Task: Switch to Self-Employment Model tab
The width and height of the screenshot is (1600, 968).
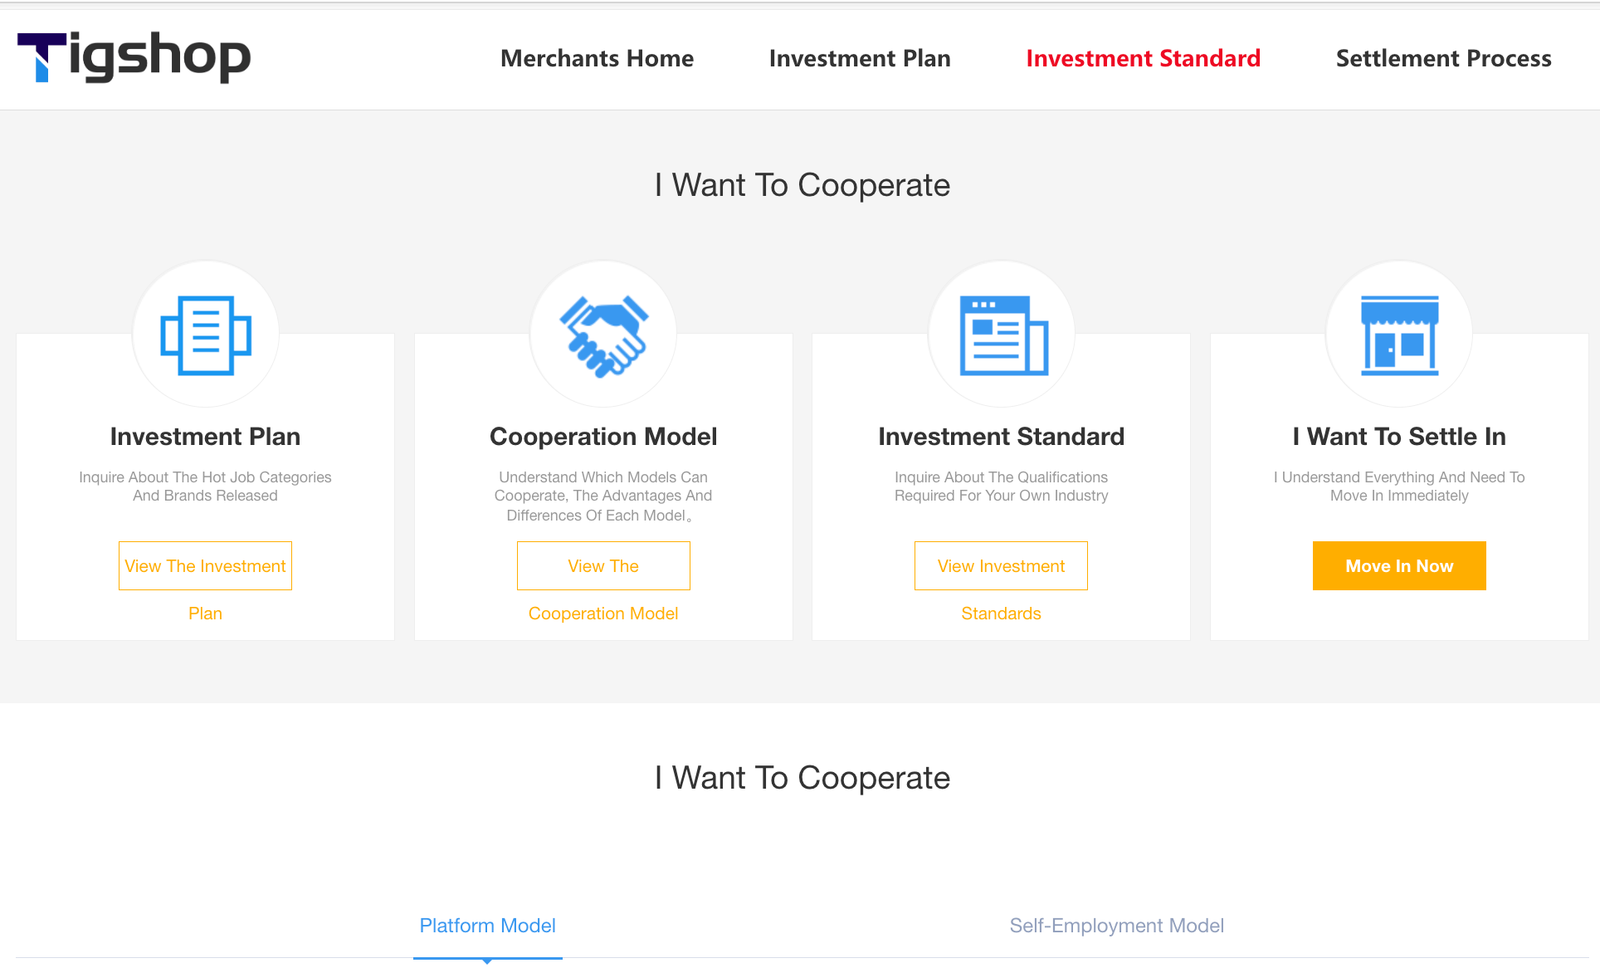Action: pos(1116,926)
